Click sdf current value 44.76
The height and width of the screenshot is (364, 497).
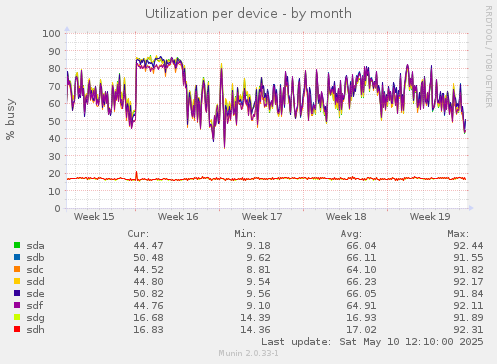(x=148, y=306)
